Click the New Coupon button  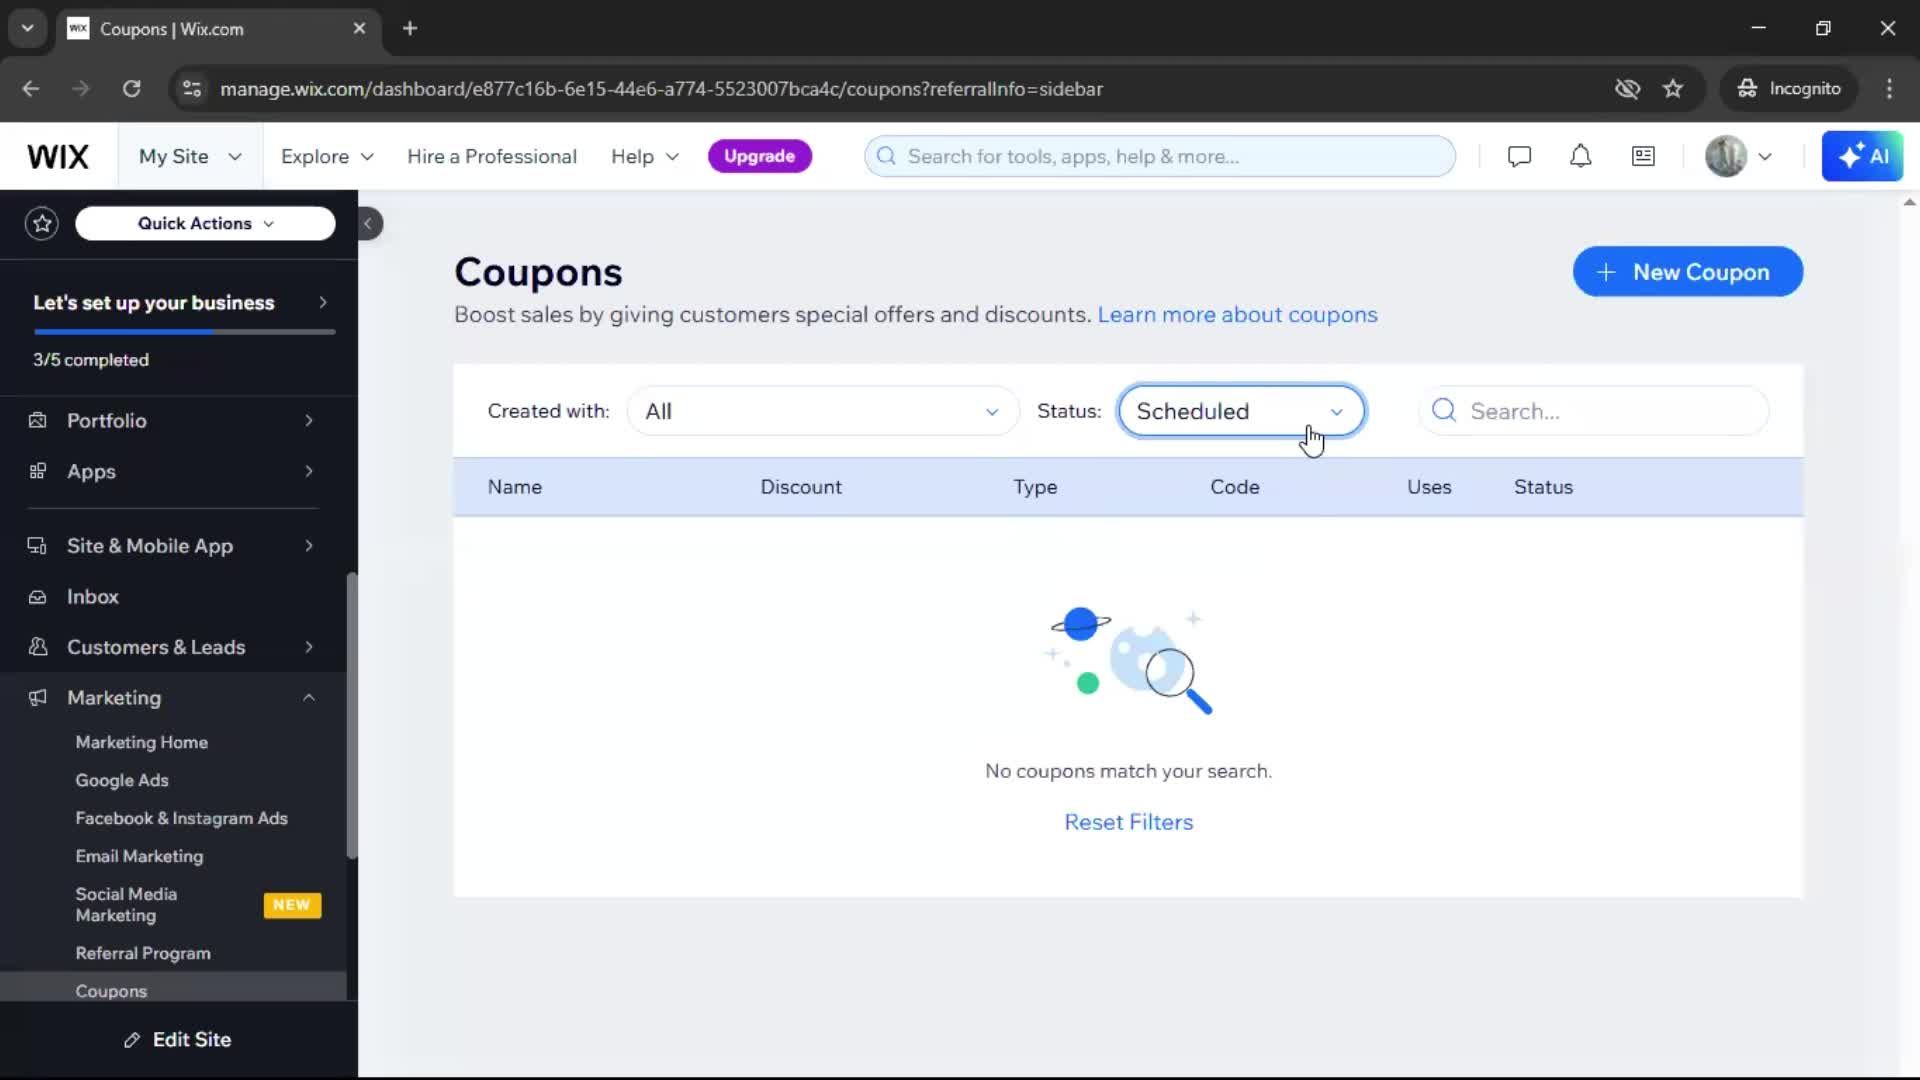click(x=1687, y=272)
